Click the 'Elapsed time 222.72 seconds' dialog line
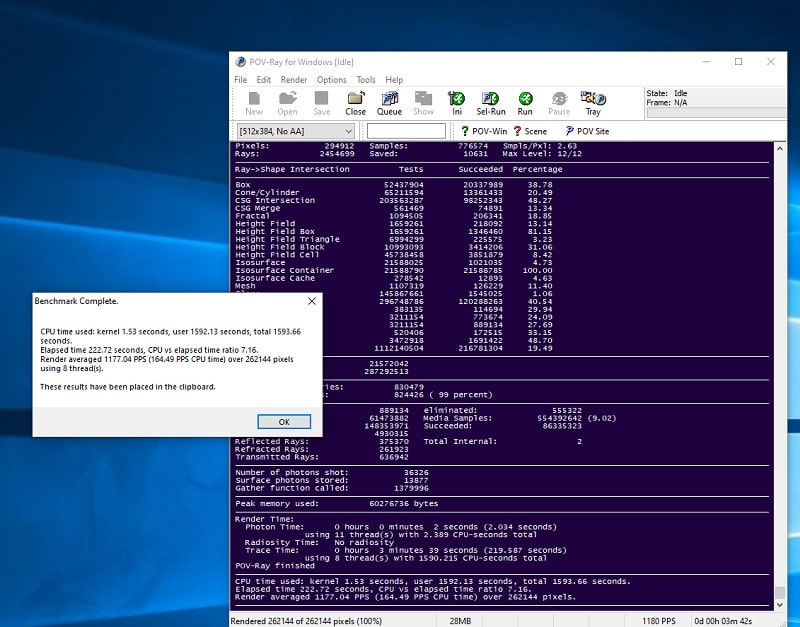Image resolution: width=800 pixels, height=627 pixels. pos(149,350)
